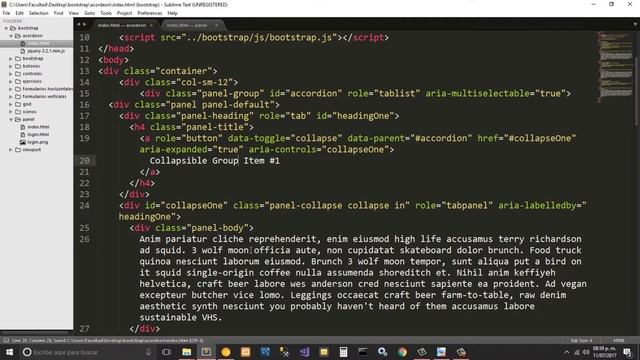Click the minimap code overview

point(615,67)
